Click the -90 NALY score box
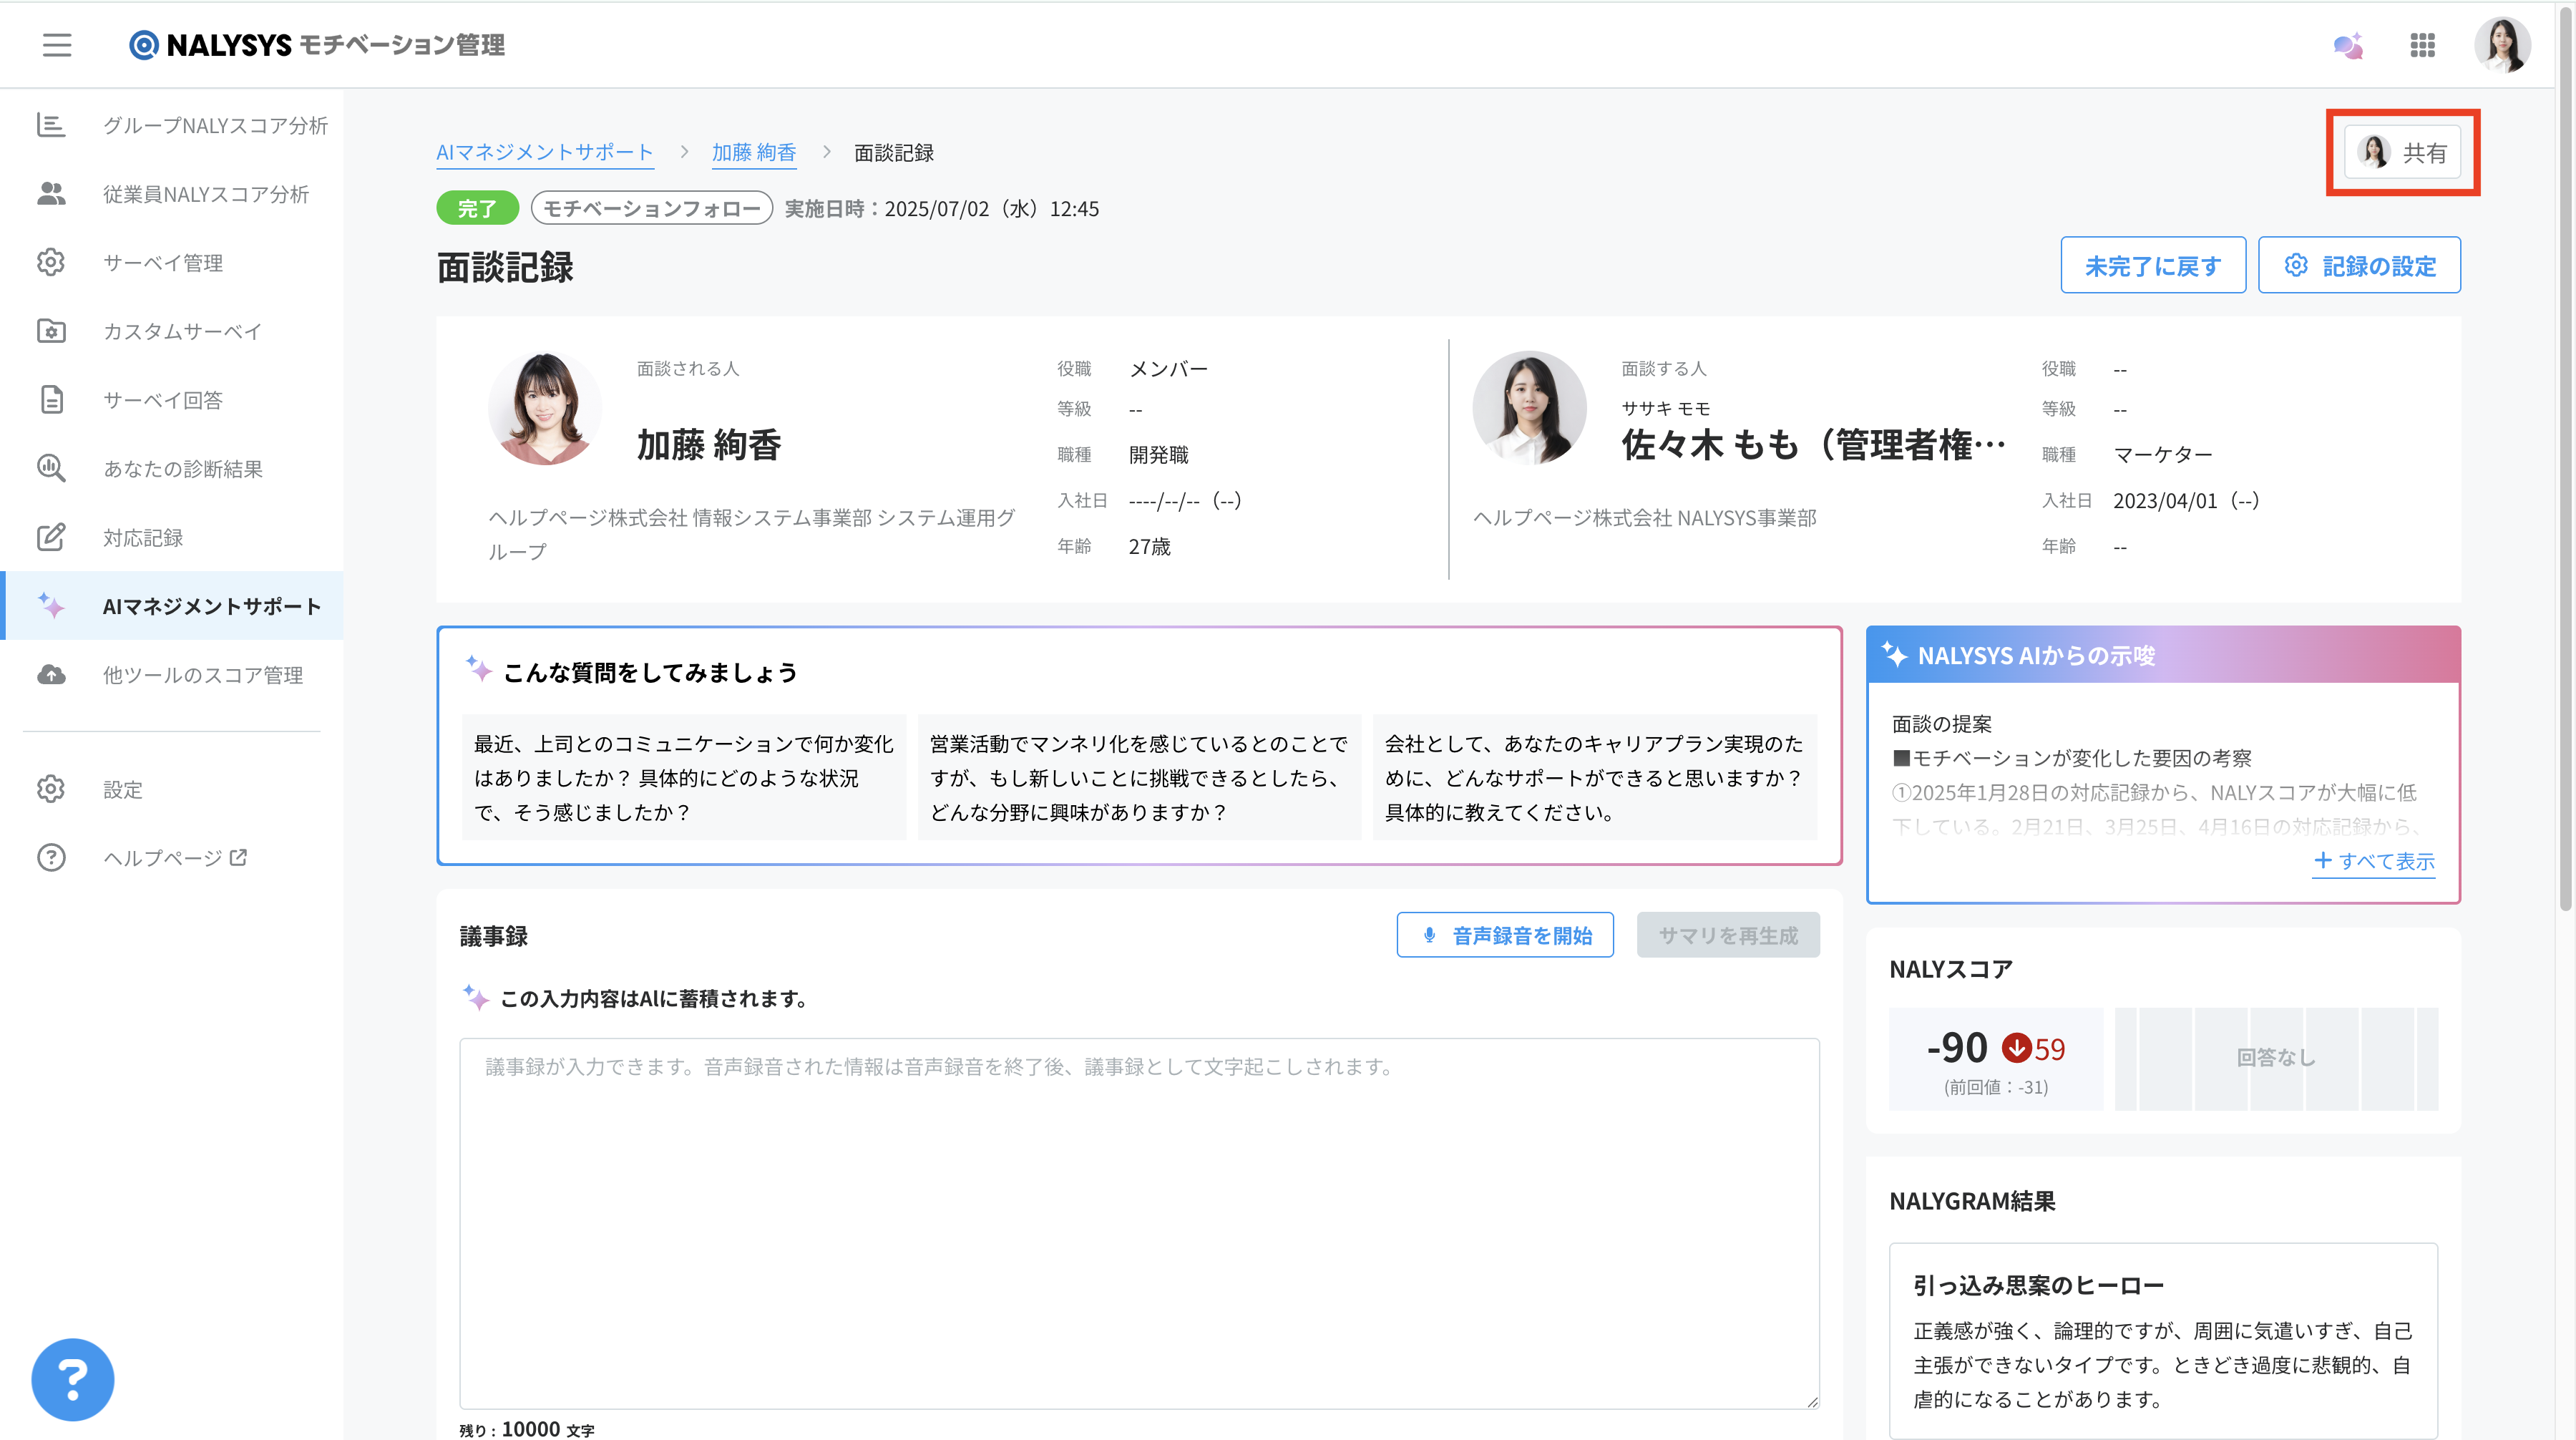Screen dimensions: 2576x1440 click(1996, 1059)
